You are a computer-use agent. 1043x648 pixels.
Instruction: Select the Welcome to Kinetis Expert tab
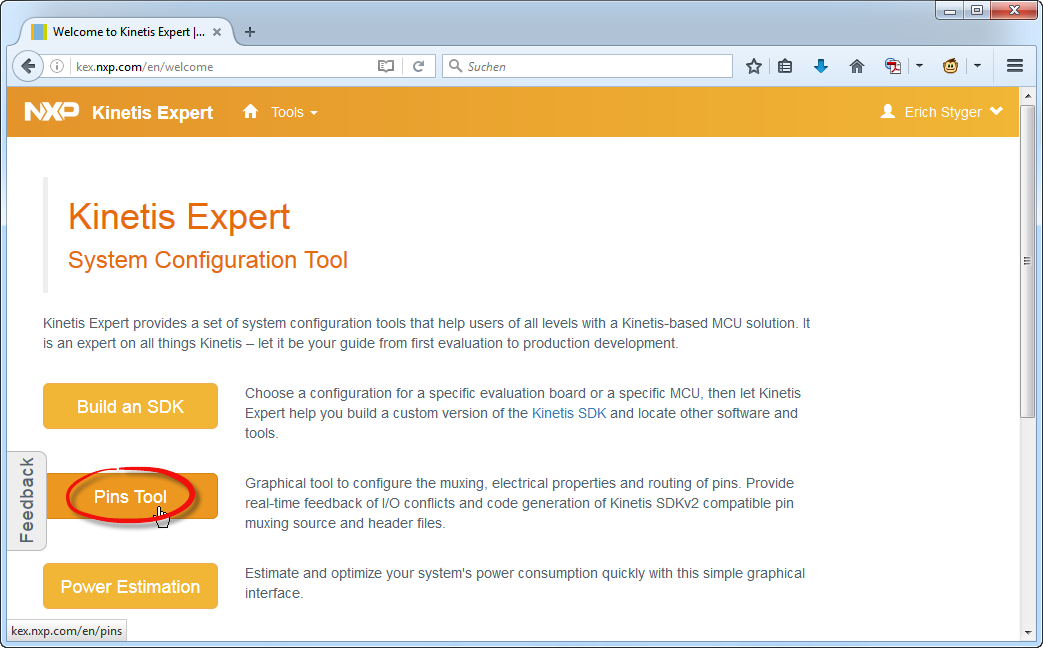(x=120, y=32)
